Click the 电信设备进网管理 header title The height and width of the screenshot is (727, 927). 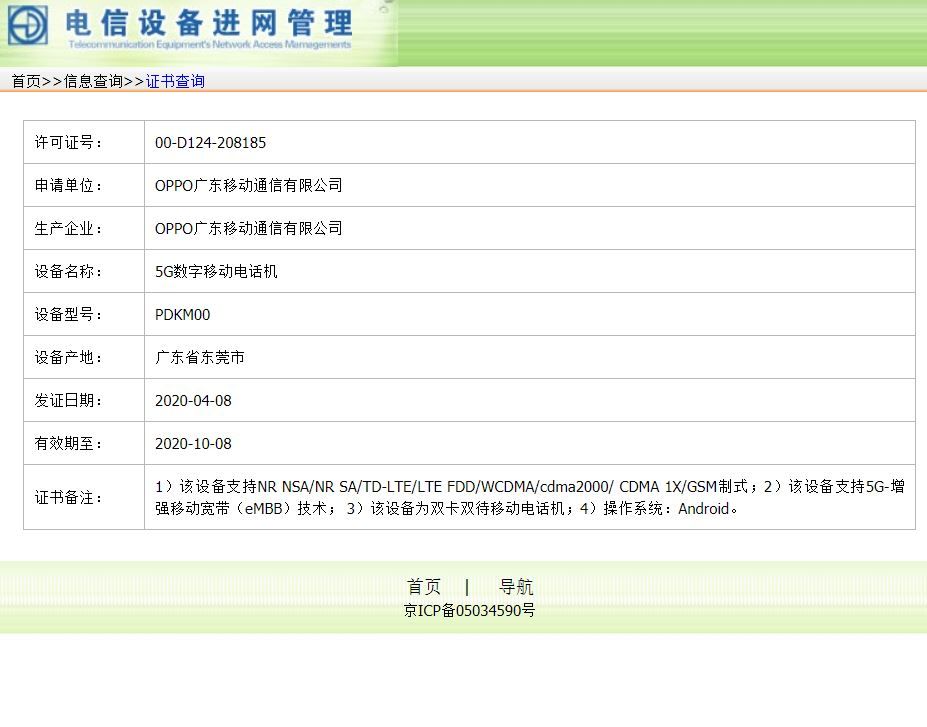pyautogui.click(x=209, y=24)
